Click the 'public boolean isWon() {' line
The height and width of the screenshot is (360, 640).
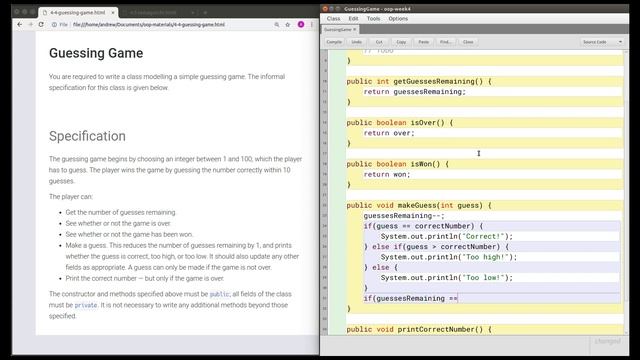(x=398, y=164)
